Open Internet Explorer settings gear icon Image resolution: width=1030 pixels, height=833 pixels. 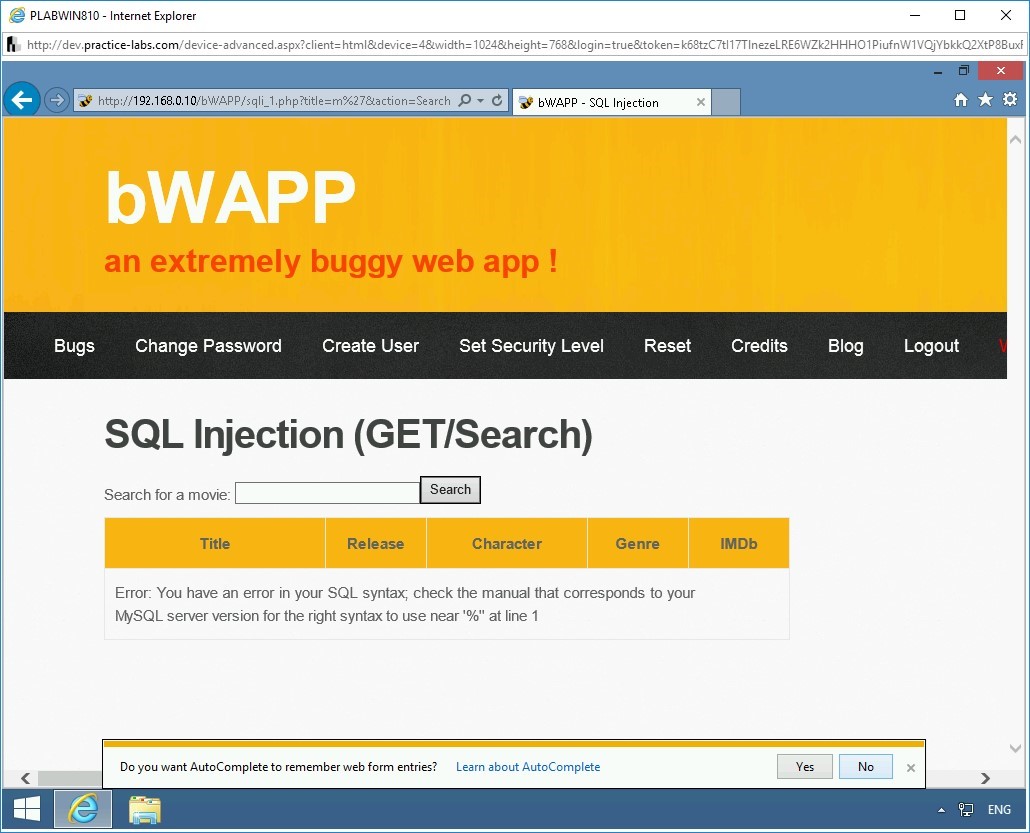[1010, 100]
